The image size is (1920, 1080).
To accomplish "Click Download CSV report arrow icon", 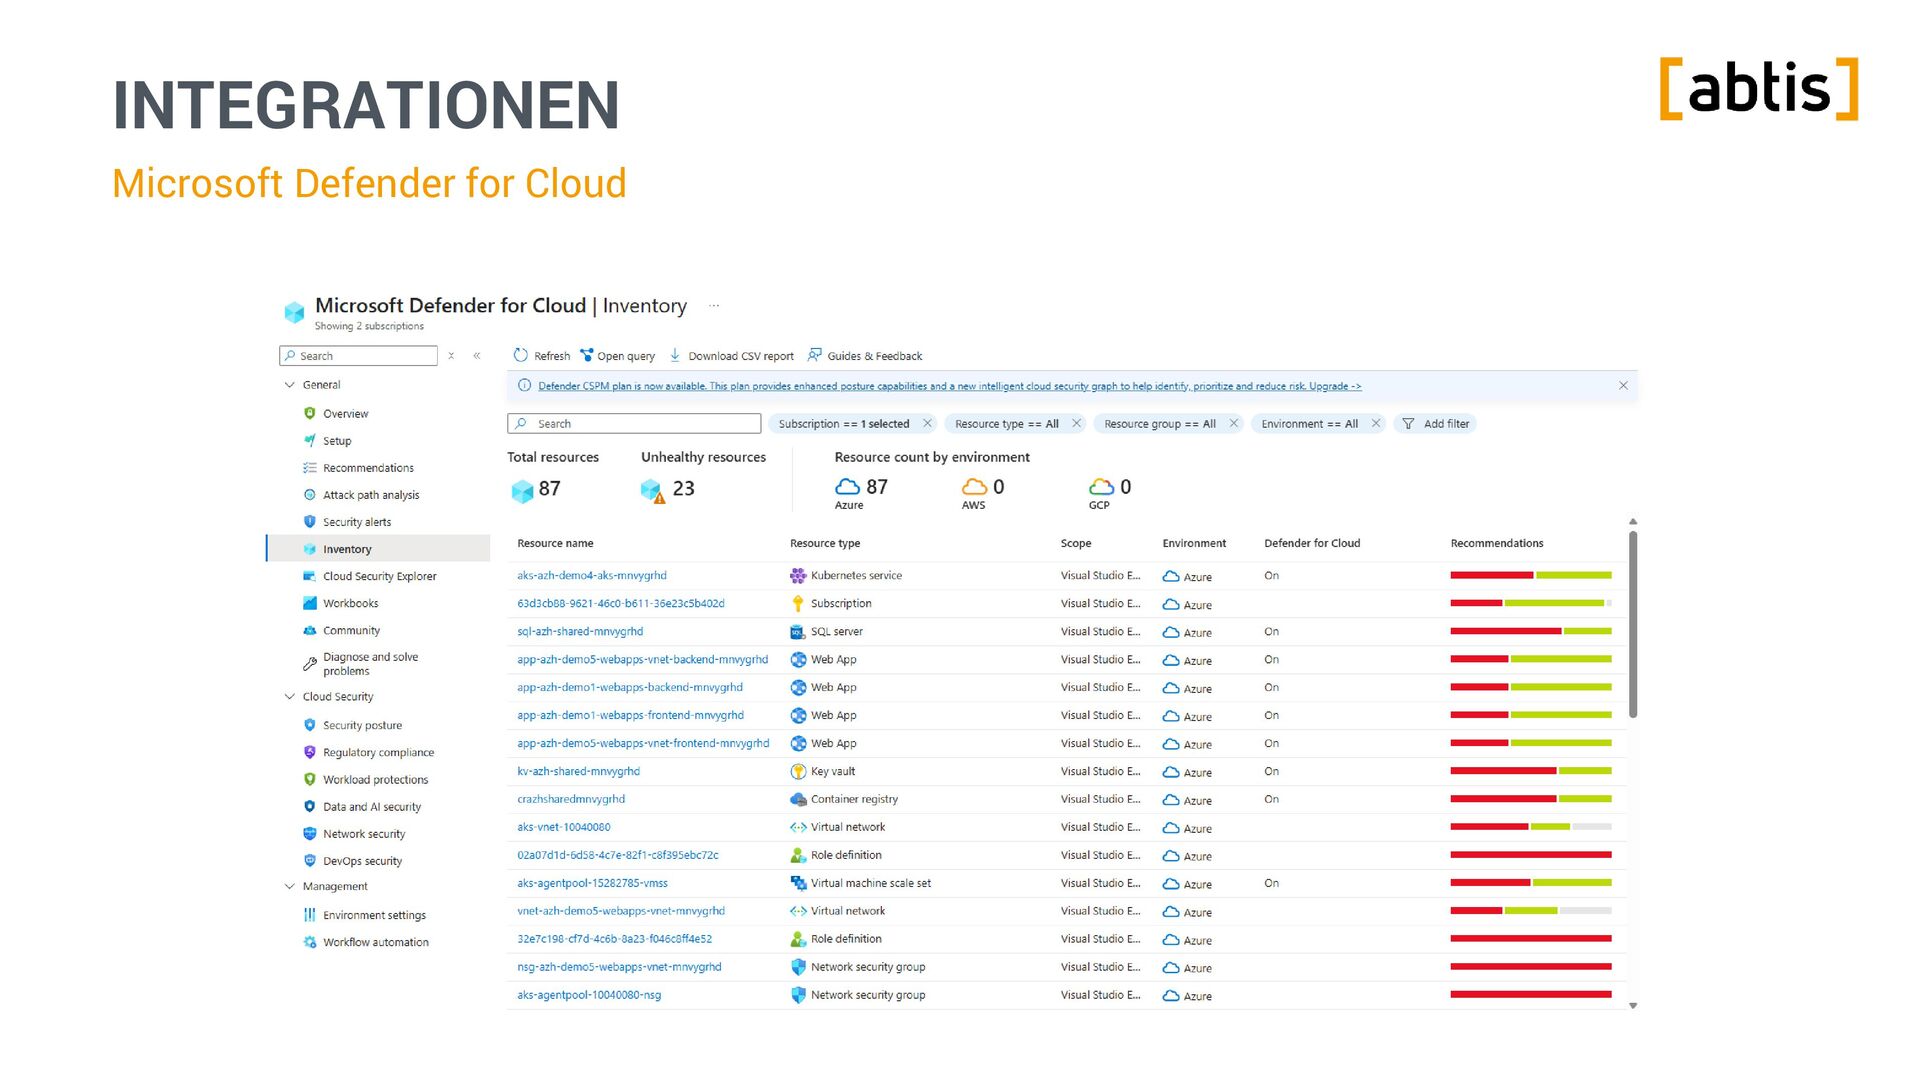I will pos(675,355).
